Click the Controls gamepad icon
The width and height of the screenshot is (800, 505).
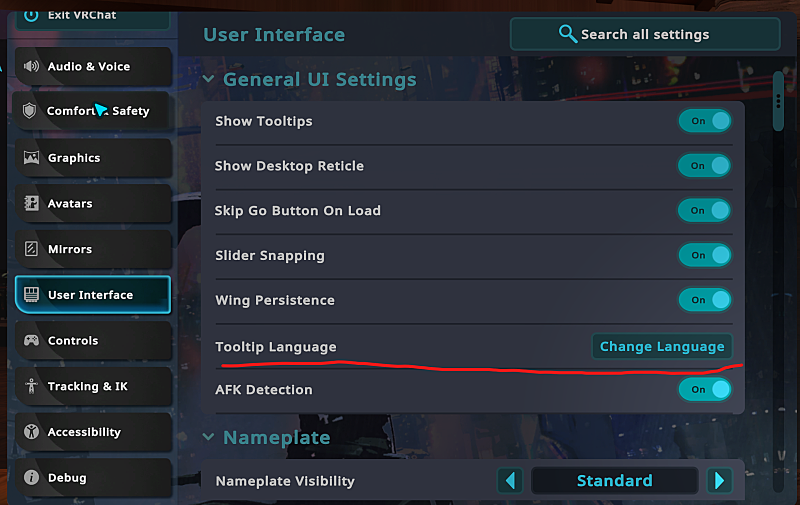coord(31,341)
